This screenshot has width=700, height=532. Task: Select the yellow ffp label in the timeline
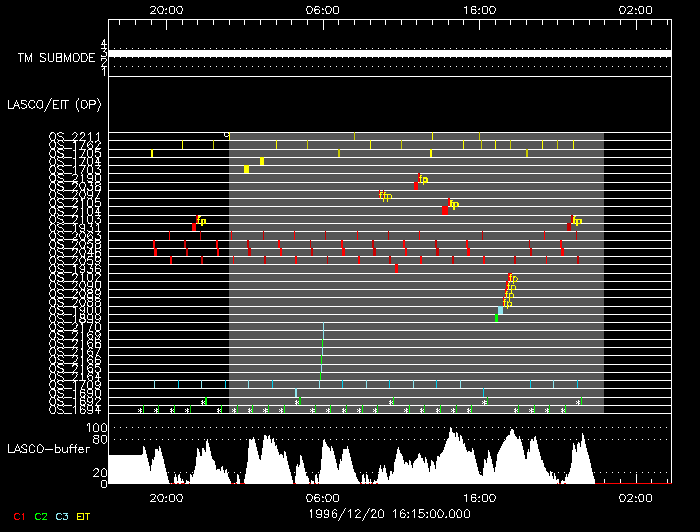[x=385, y=196]
